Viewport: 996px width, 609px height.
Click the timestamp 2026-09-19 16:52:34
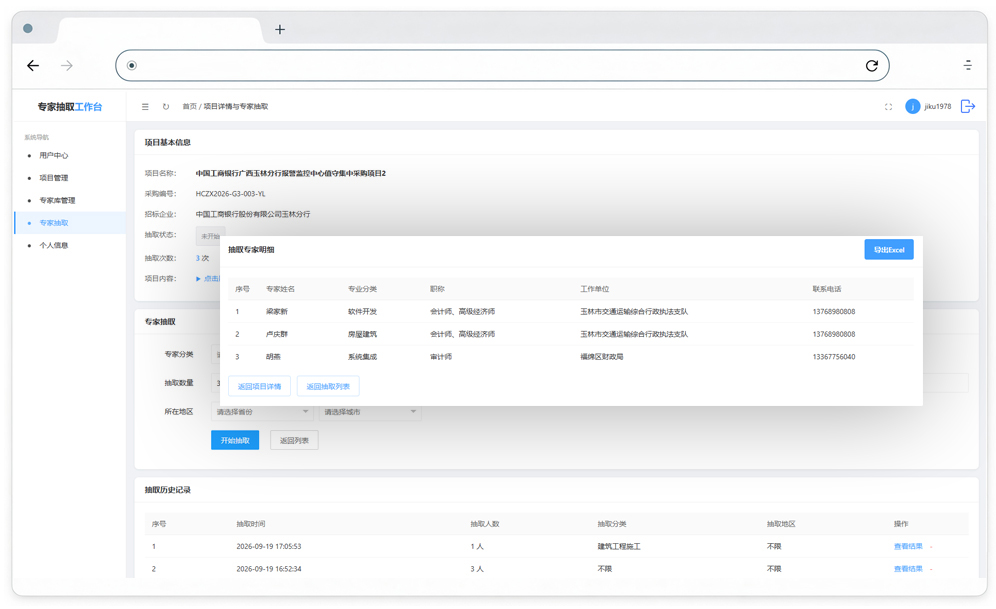coord(269,569)
